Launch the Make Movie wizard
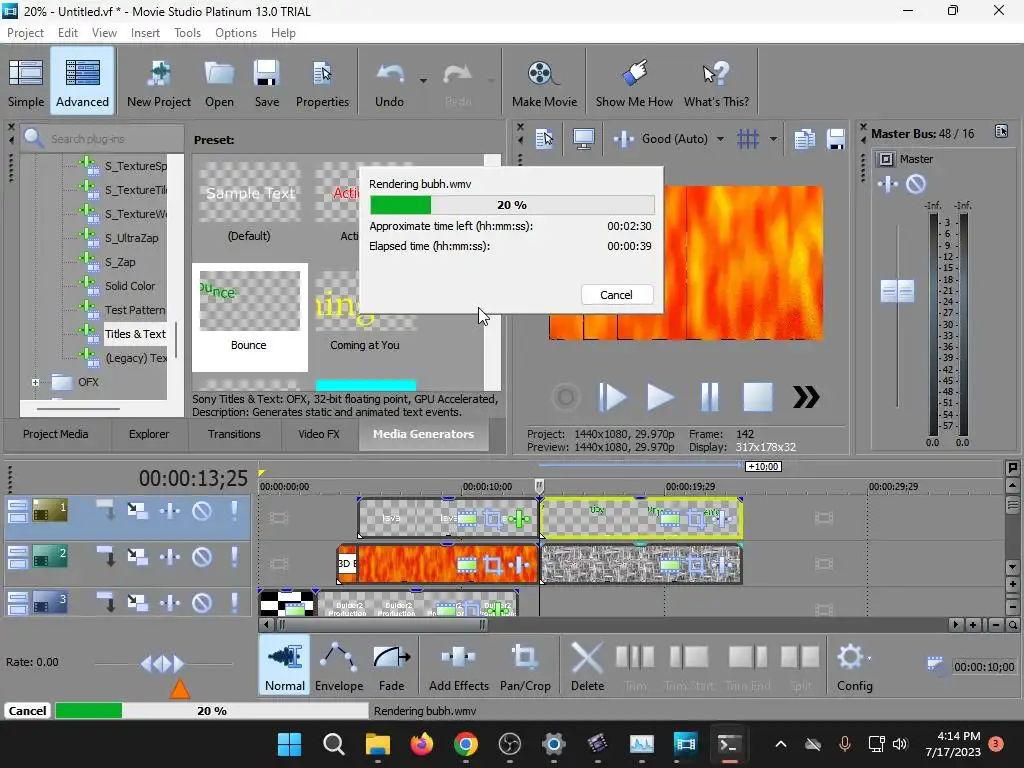 click(544, 82)
